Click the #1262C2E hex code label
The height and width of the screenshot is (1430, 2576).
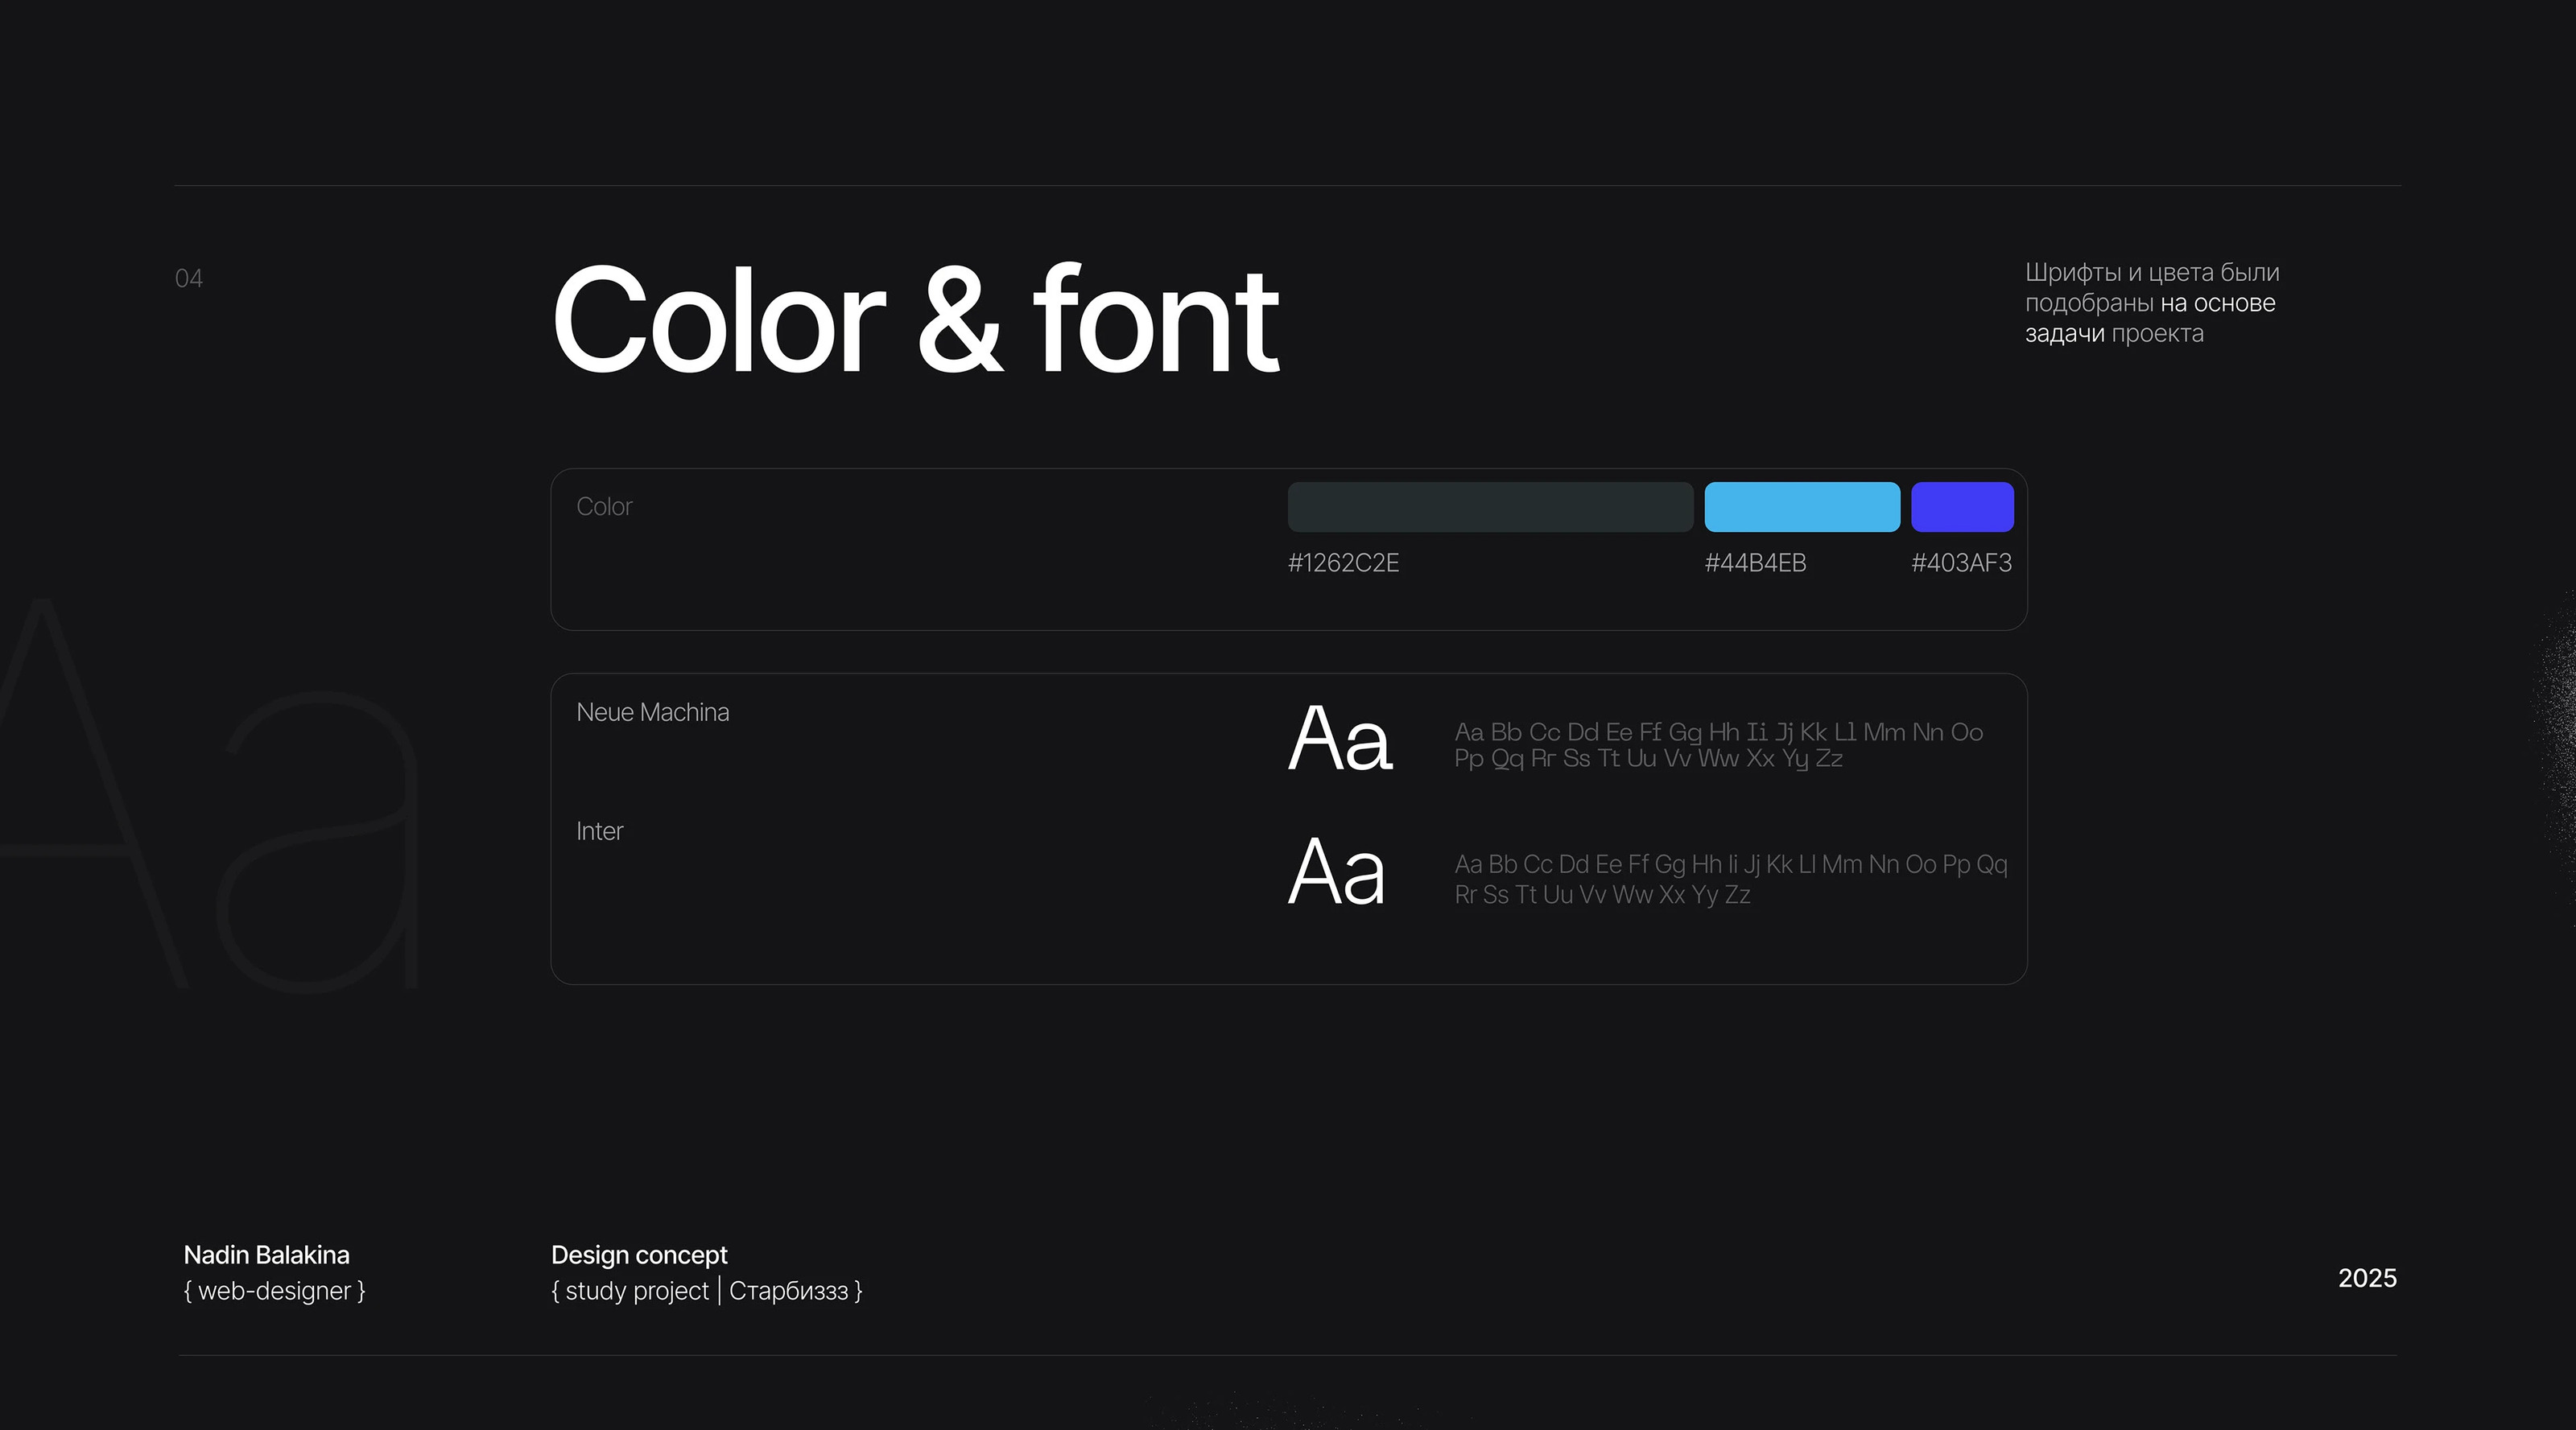pyautogui.click(x=1342, y=563)
